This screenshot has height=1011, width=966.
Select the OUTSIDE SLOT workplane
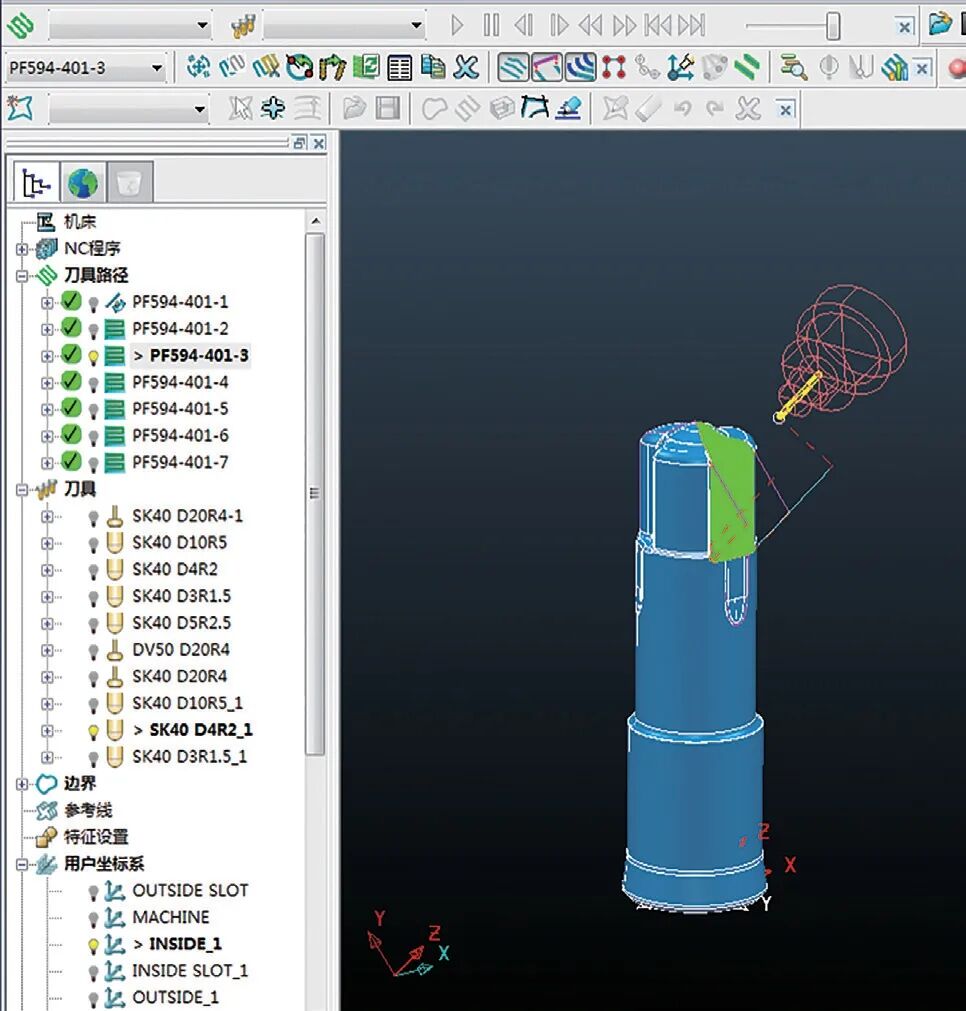coord(190,890)
